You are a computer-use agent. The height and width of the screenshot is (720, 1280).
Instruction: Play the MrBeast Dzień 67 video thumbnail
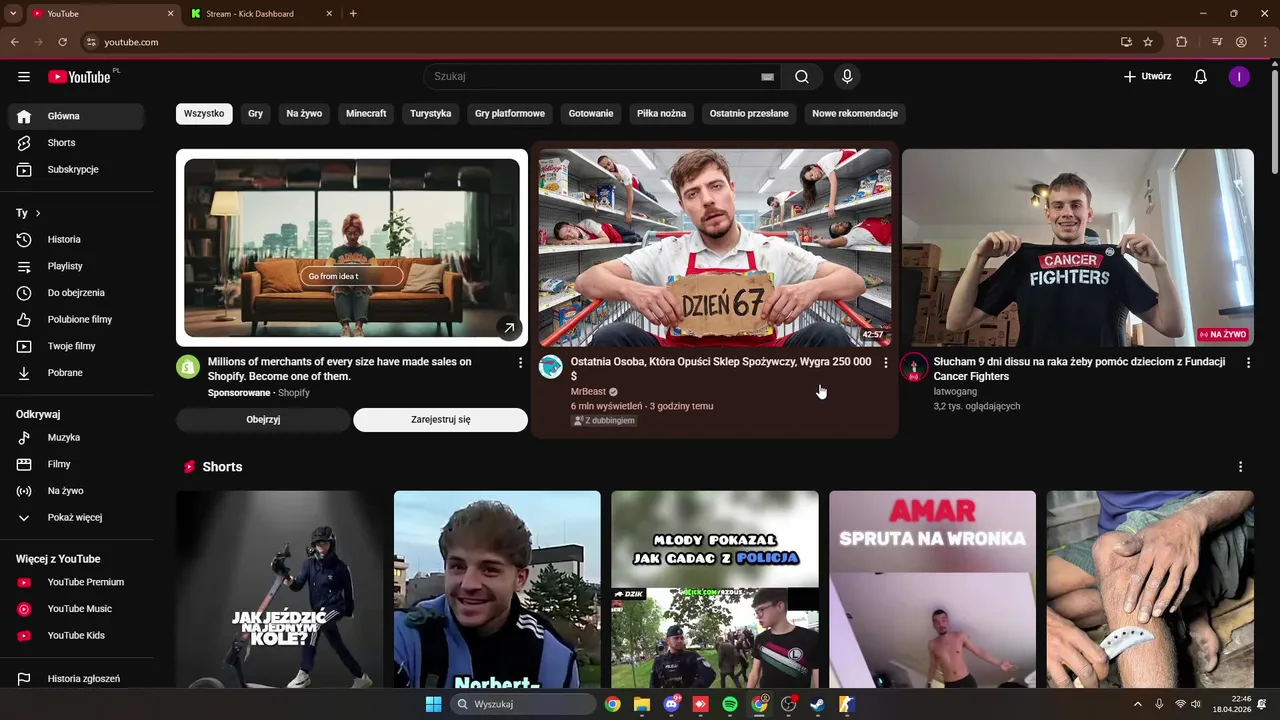point(715,248)
